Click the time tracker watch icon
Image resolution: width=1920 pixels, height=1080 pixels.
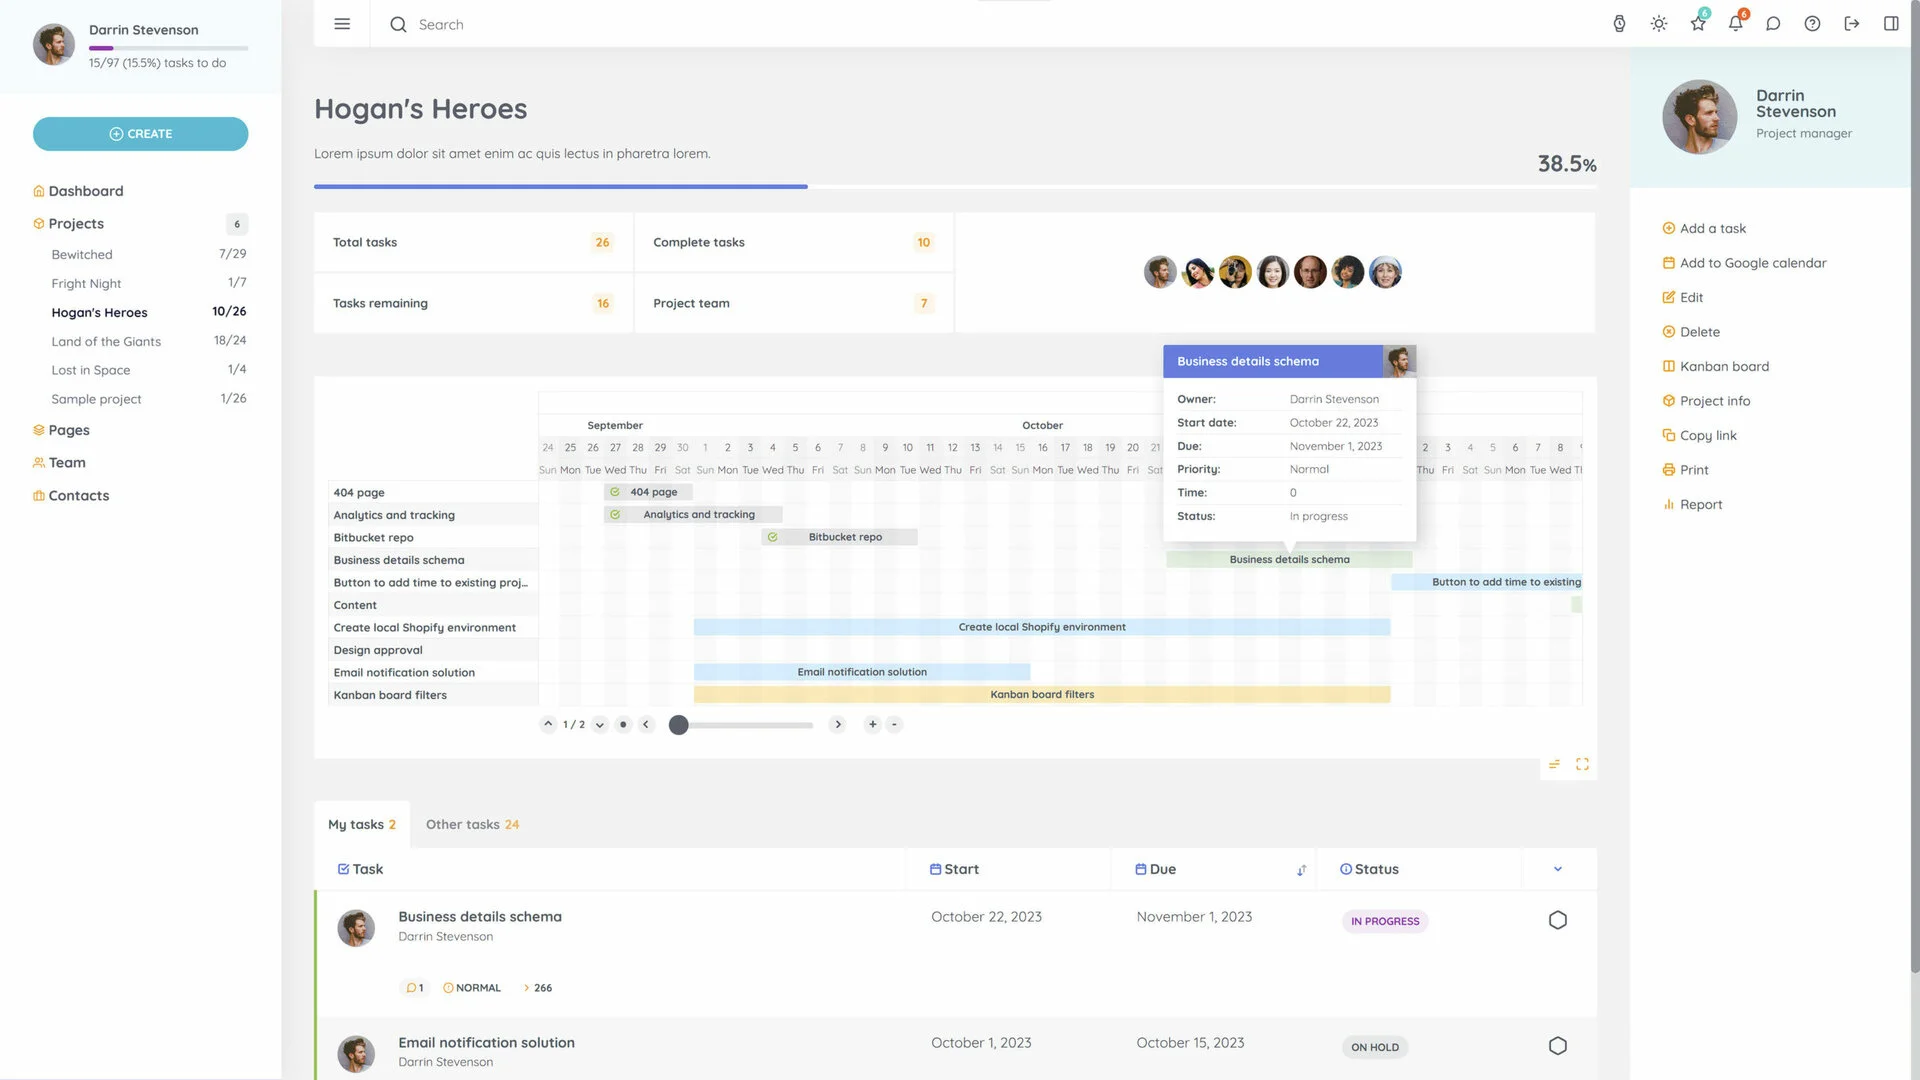click(x=1619, y=24)
